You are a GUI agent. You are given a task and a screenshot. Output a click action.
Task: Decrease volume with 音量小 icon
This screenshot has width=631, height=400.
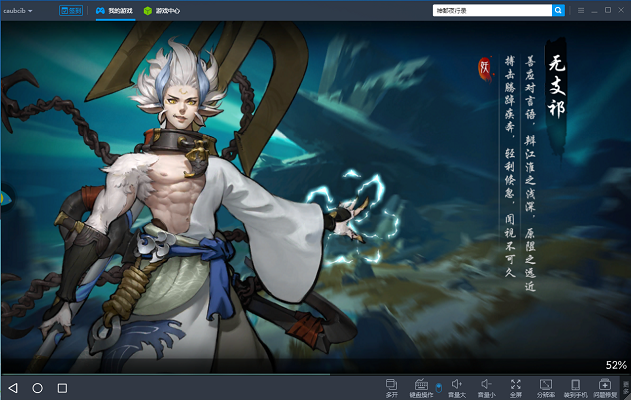tap(486, 388)
